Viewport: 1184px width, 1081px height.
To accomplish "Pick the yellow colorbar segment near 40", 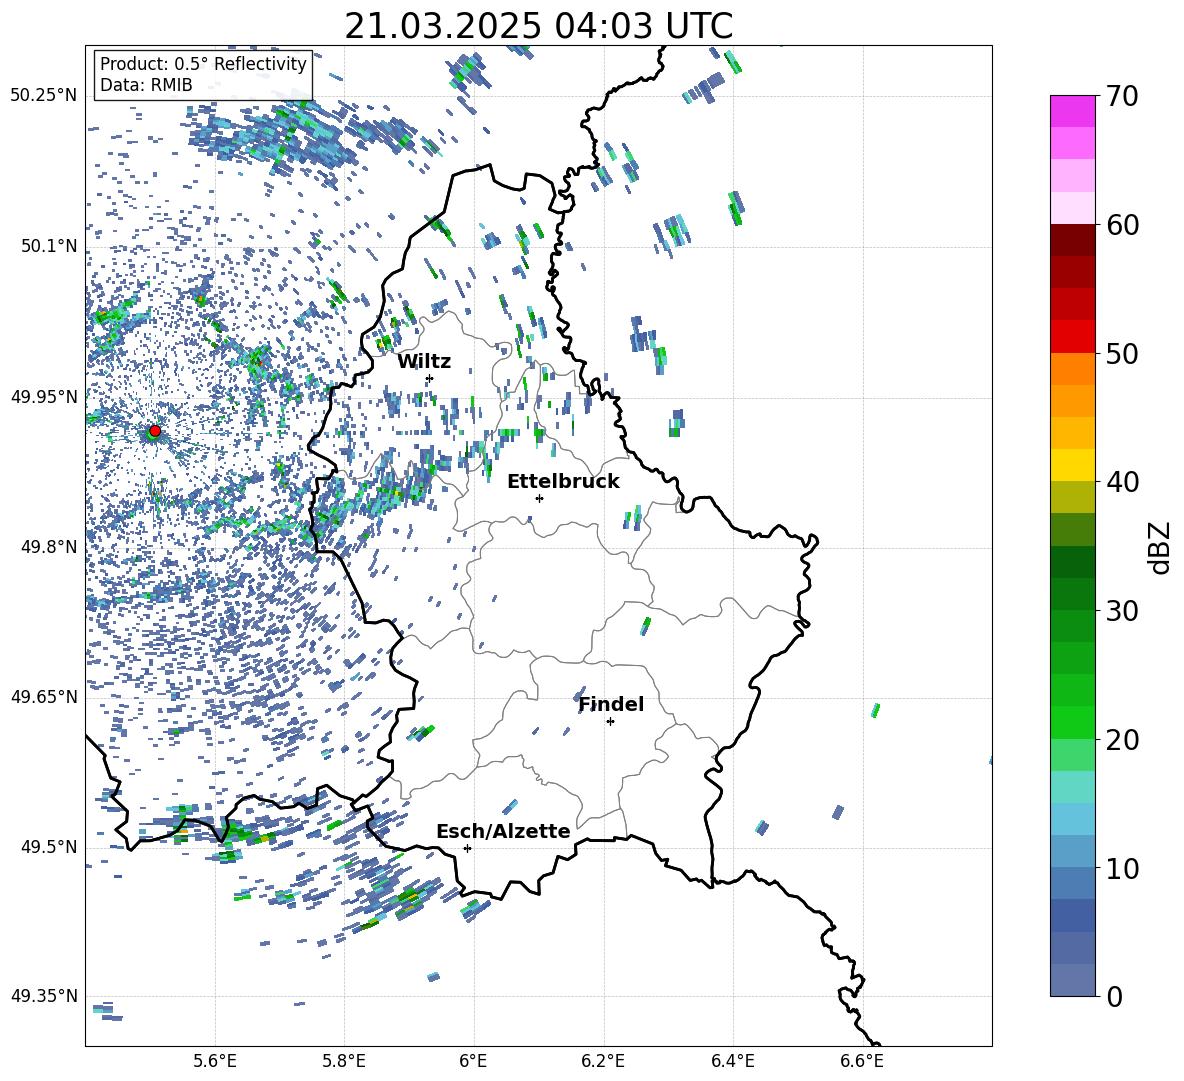I will pos(1072,465).
